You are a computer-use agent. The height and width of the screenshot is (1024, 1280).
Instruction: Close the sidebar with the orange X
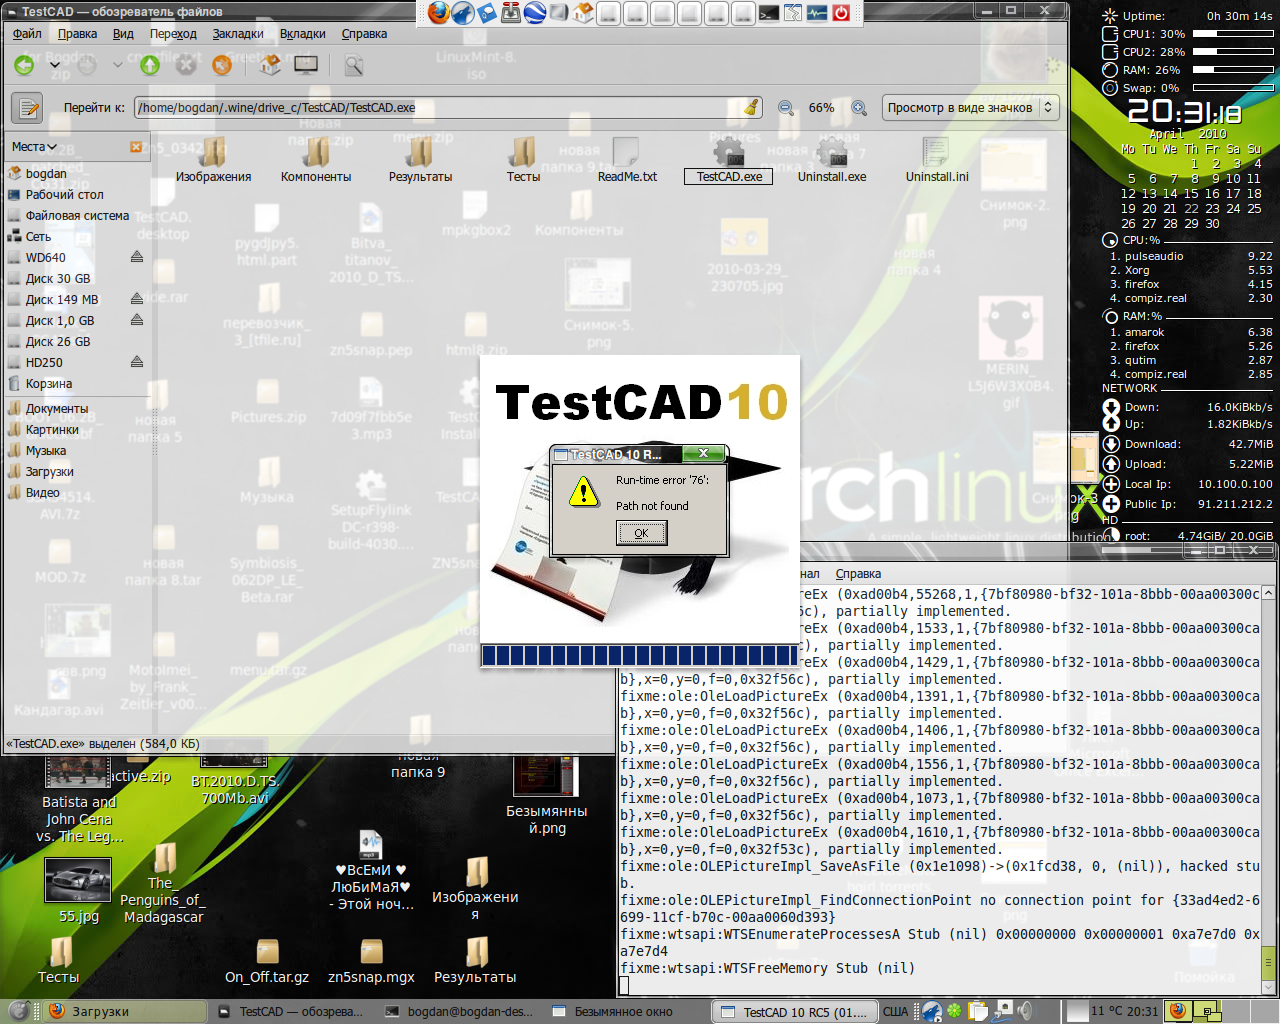pyautogui.click(x=136, y=147)
